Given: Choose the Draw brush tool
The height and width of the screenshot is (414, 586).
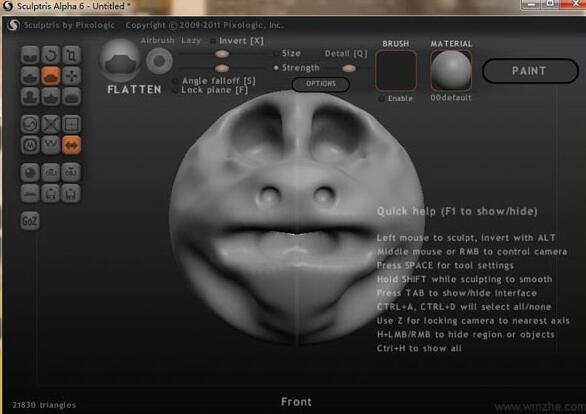Looking at the screenshot, I should pos(30,76).
